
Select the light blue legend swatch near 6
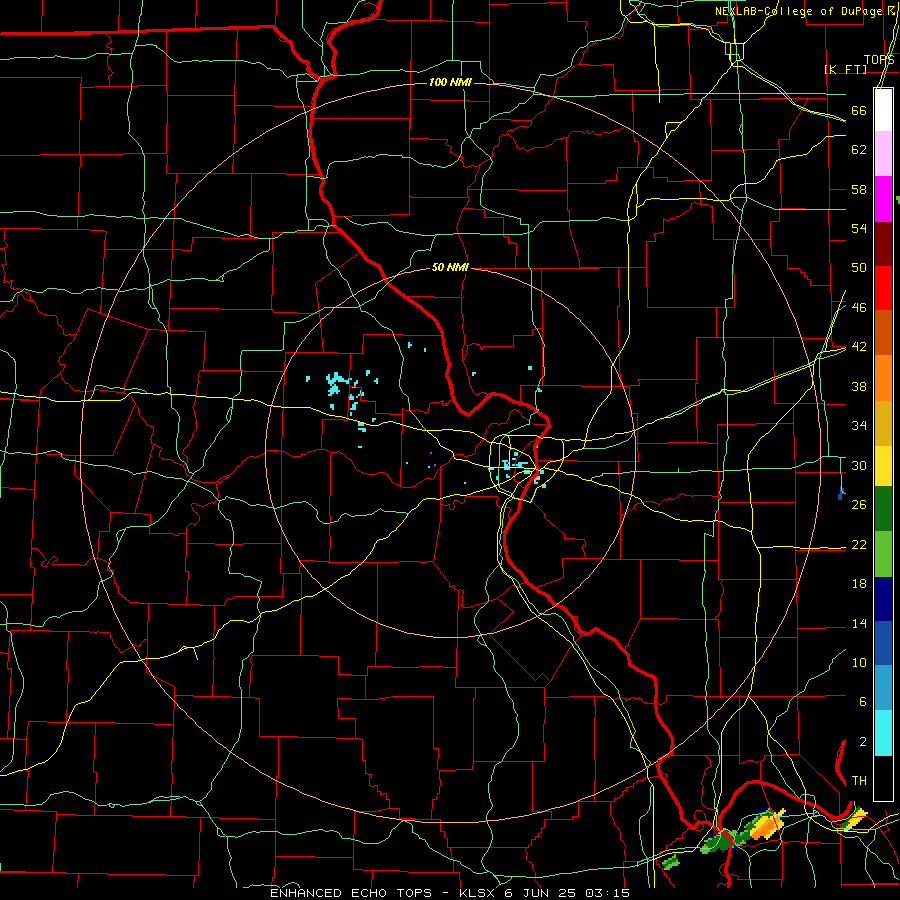(883, 688)
